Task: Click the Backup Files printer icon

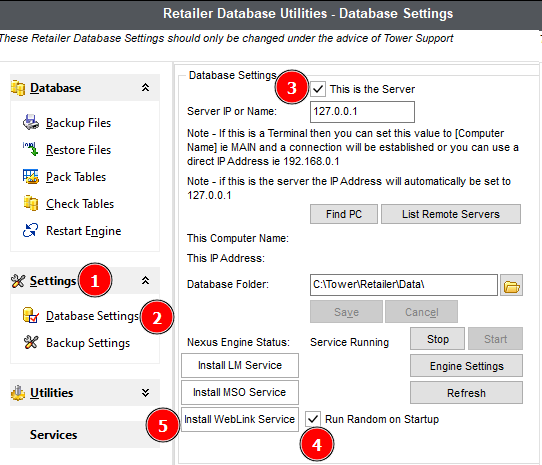Action: pos(31,122)
